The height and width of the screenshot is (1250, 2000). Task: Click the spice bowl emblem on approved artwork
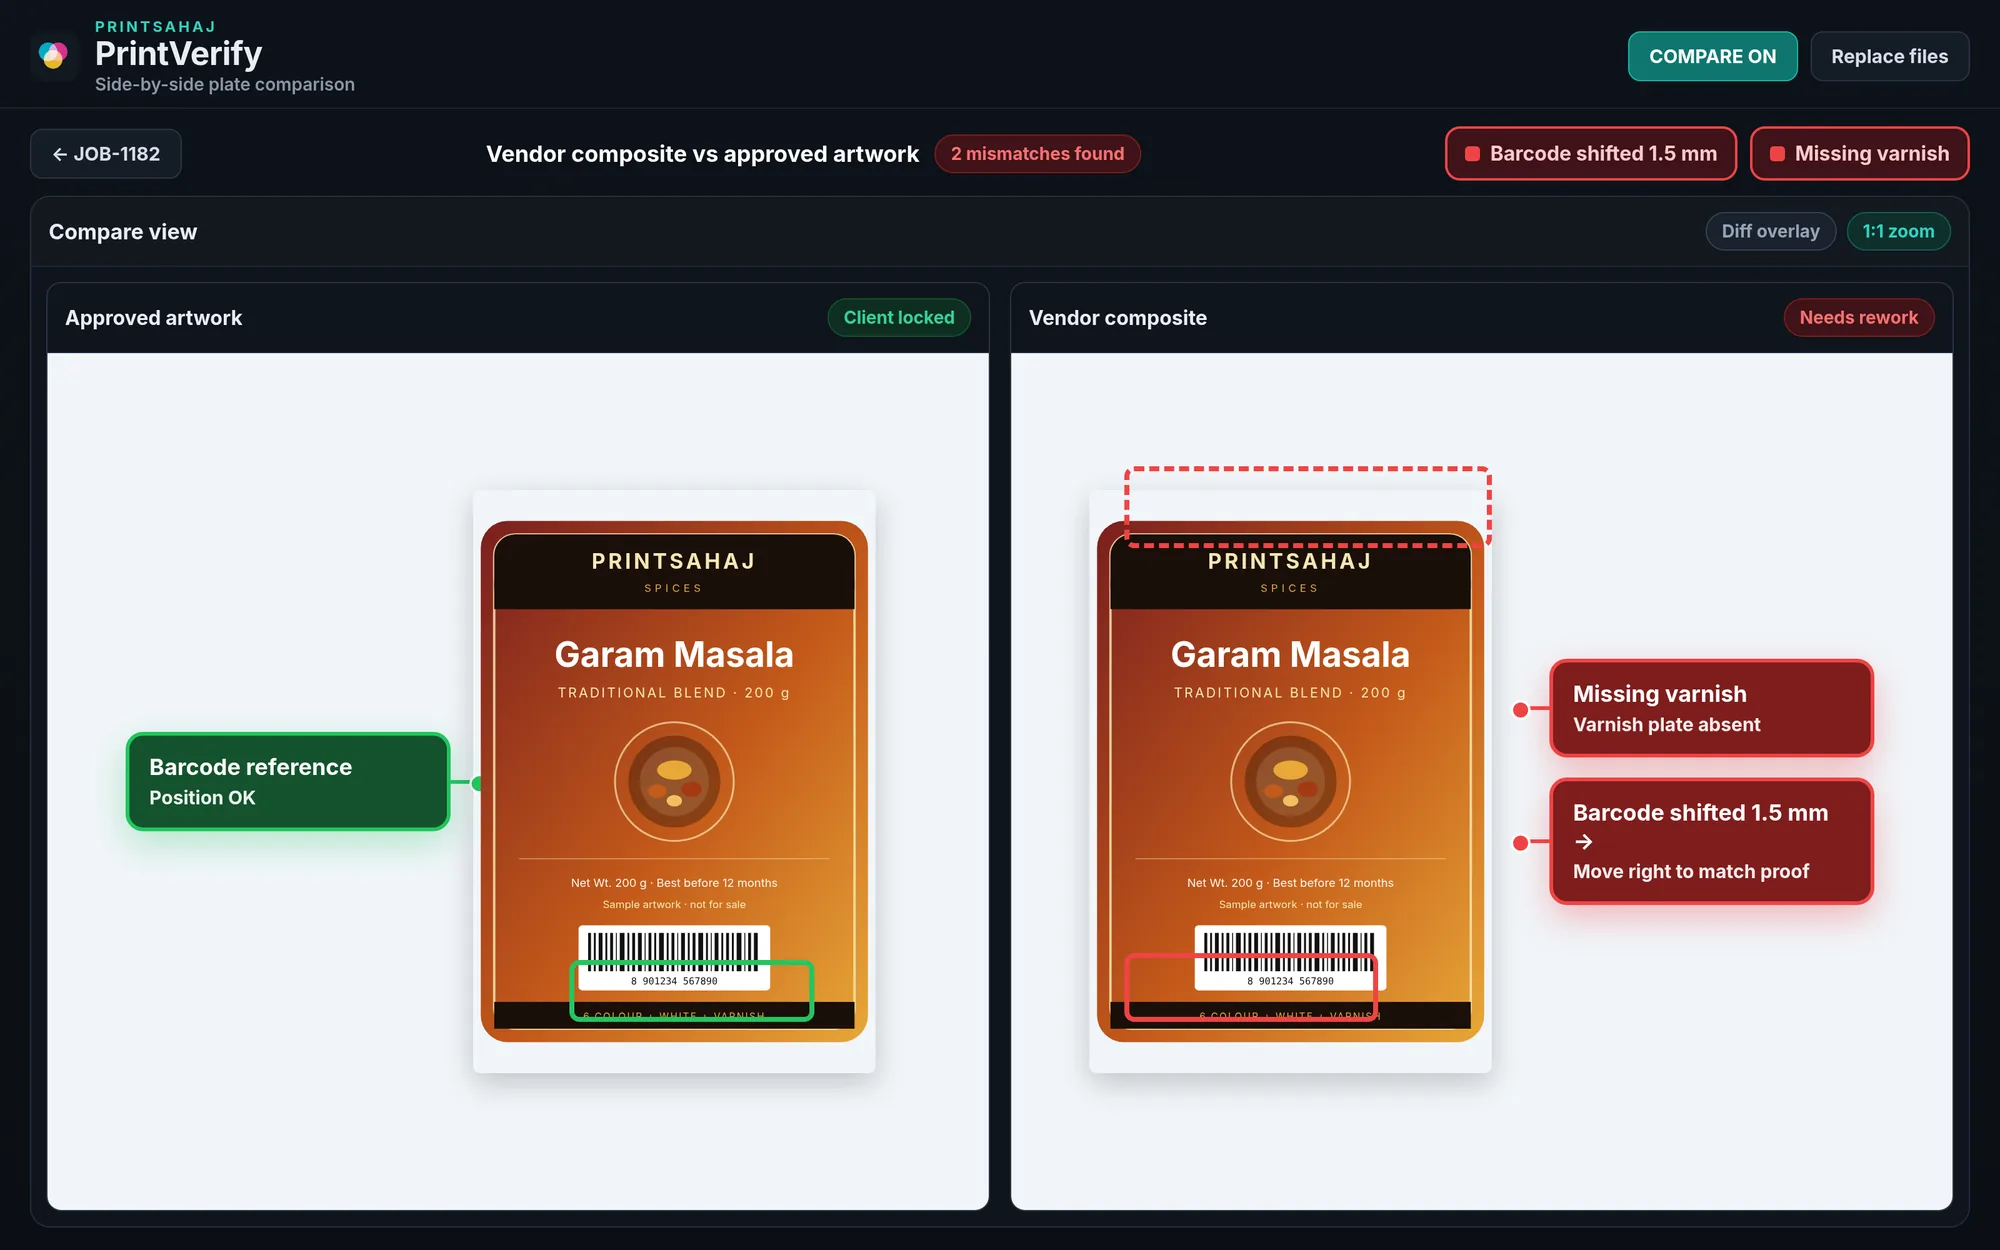click(x=674, y=782)
